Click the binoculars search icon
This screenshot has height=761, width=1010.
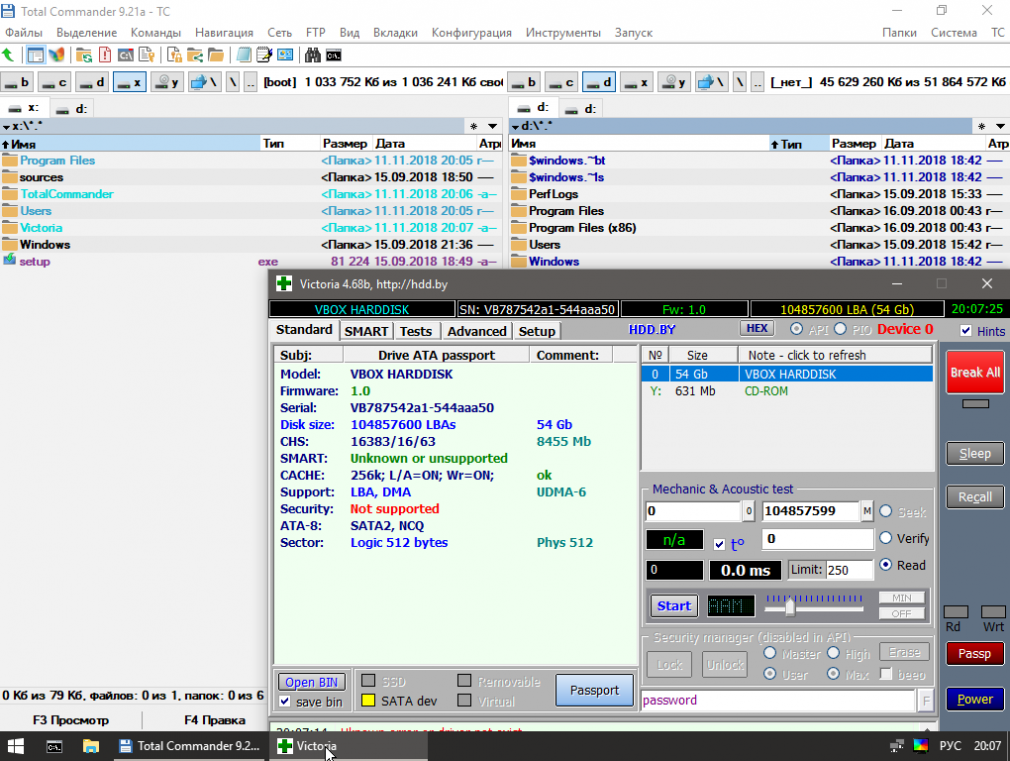click(313, 55)
